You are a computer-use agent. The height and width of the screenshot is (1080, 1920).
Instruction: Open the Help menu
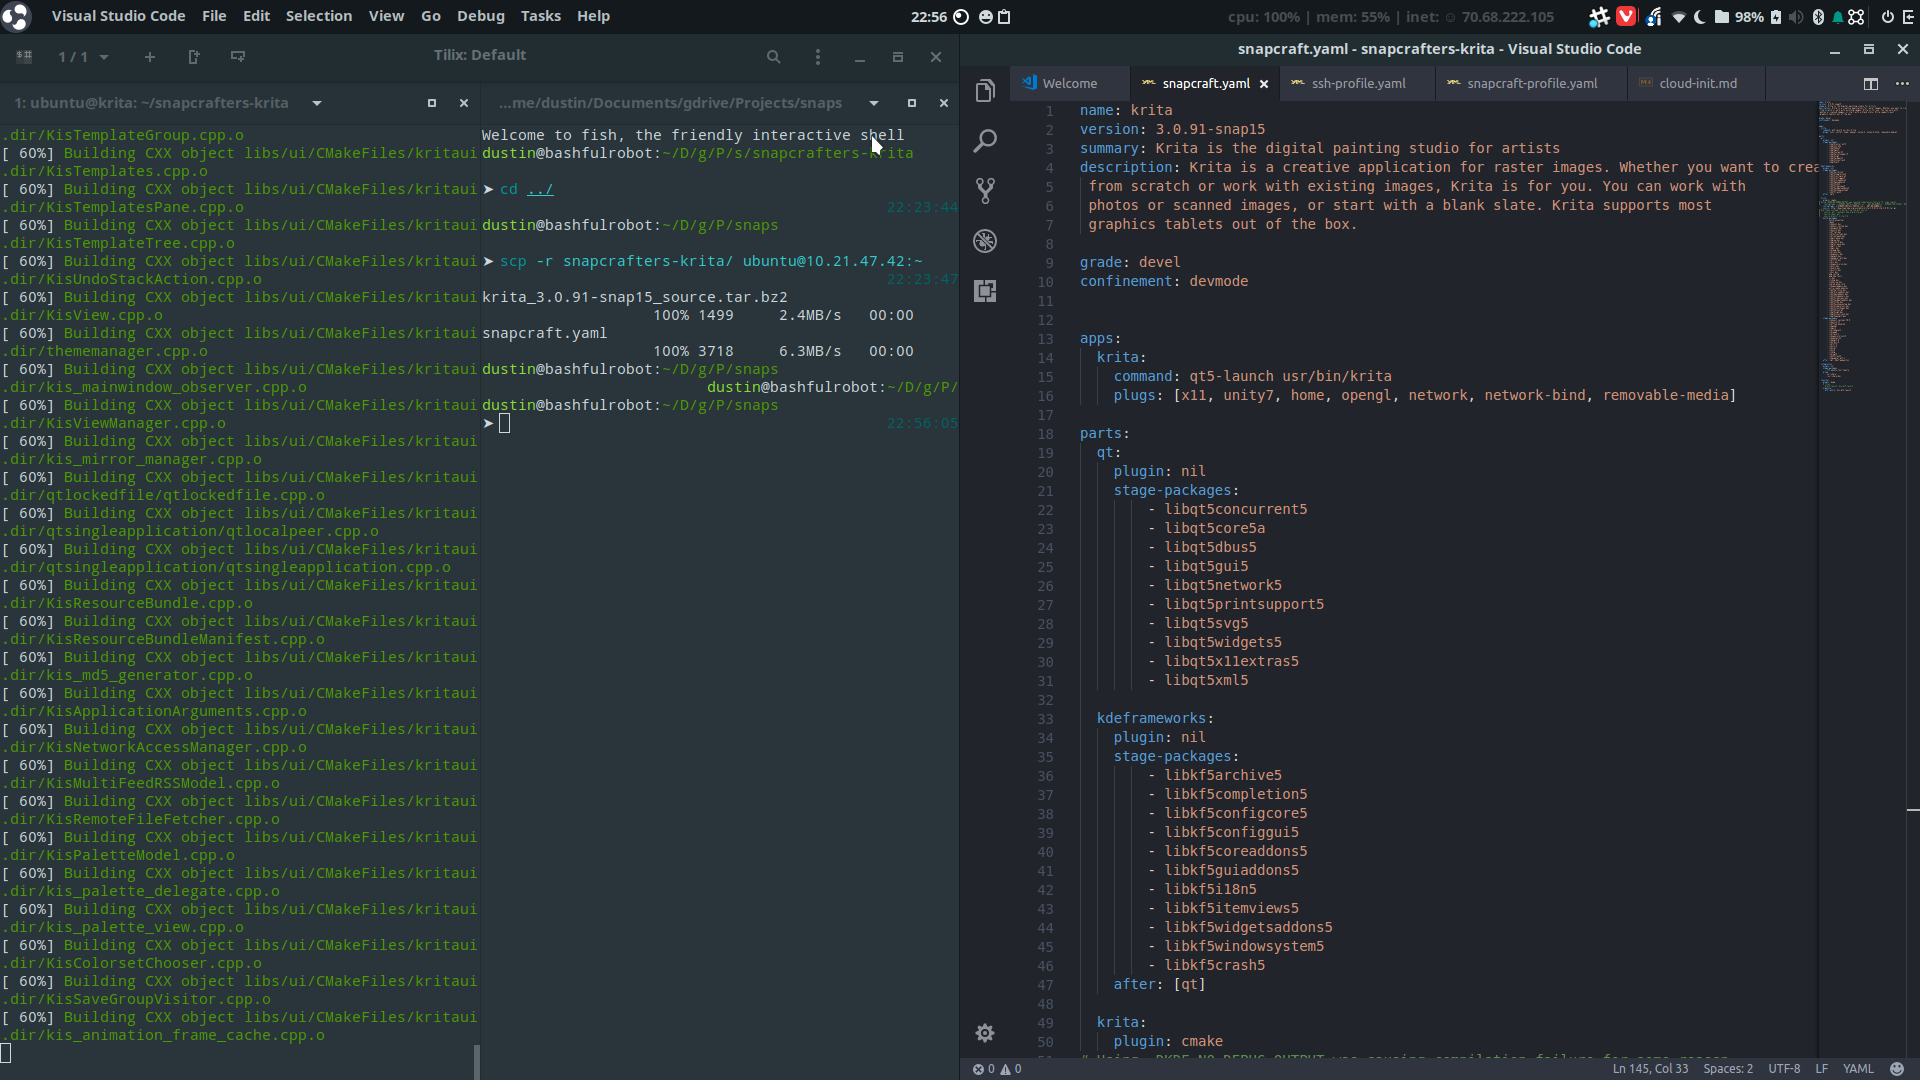(593, 16)
